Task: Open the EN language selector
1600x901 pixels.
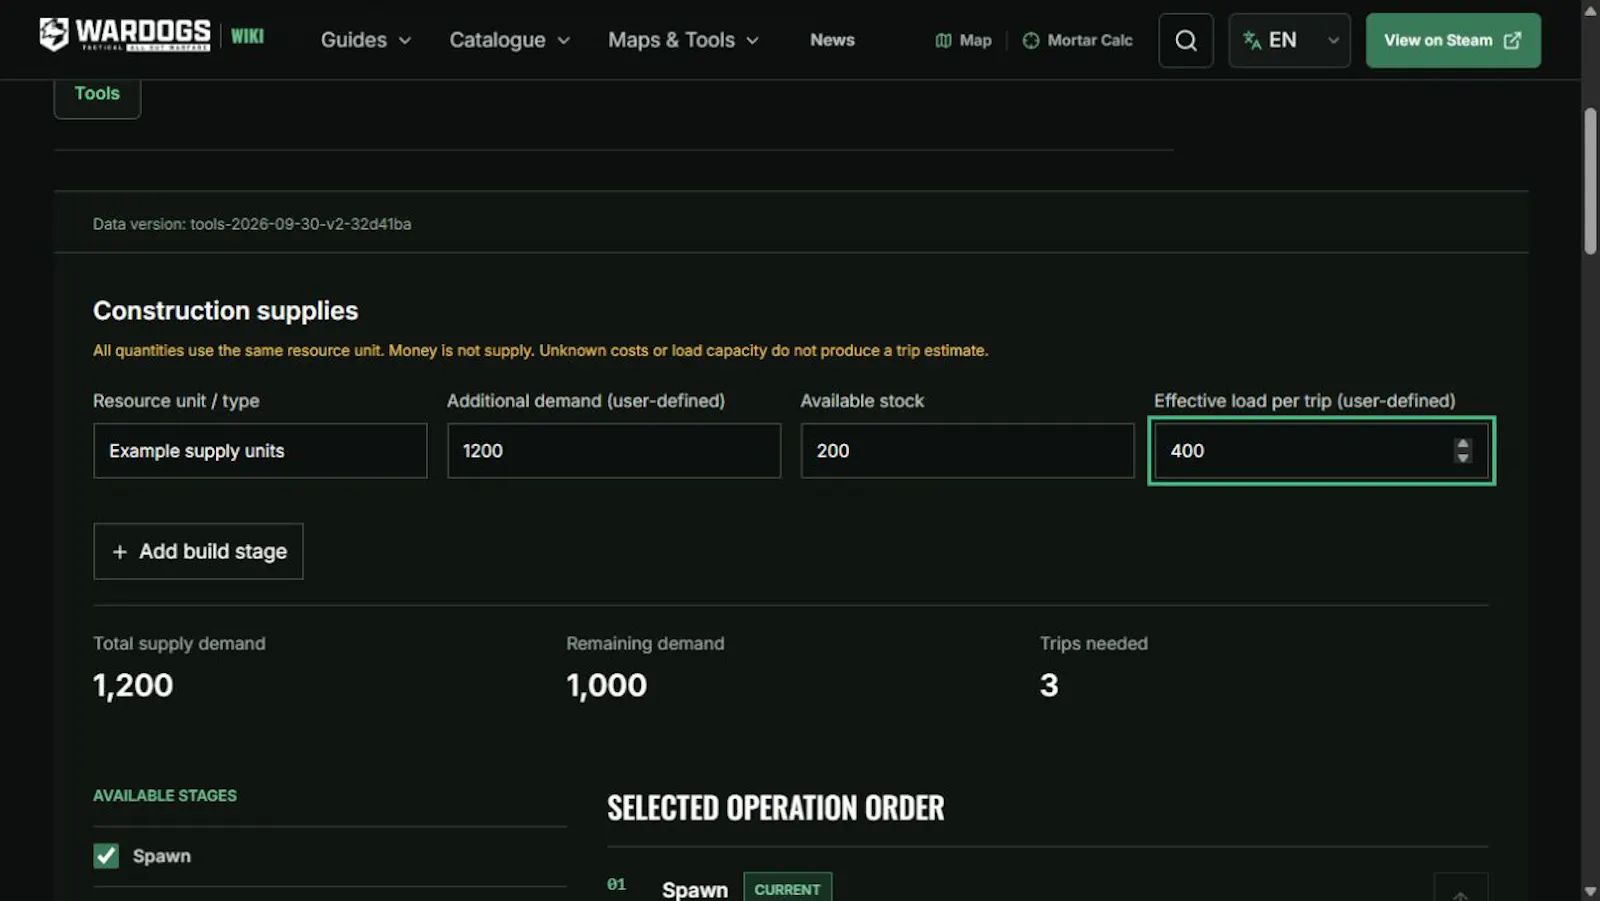Action: (1289, 40)
